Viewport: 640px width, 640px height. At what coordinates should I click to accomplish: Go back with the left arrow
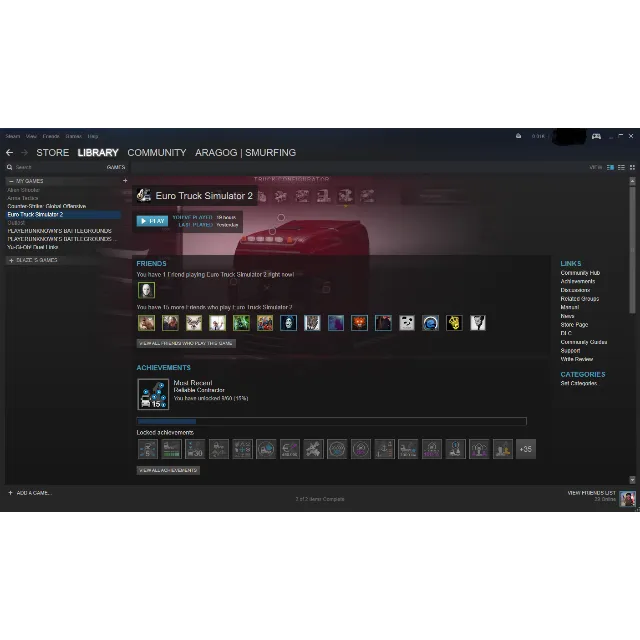[x=10, y=153]
